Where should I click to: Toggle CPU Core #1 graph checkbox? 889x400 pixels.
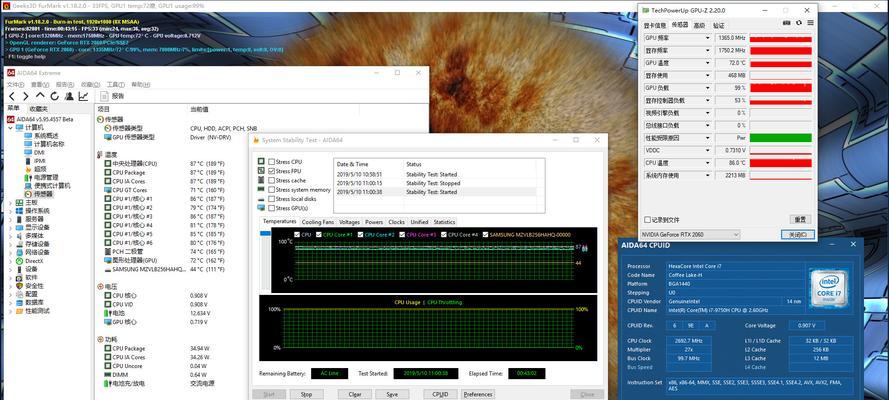319,235
